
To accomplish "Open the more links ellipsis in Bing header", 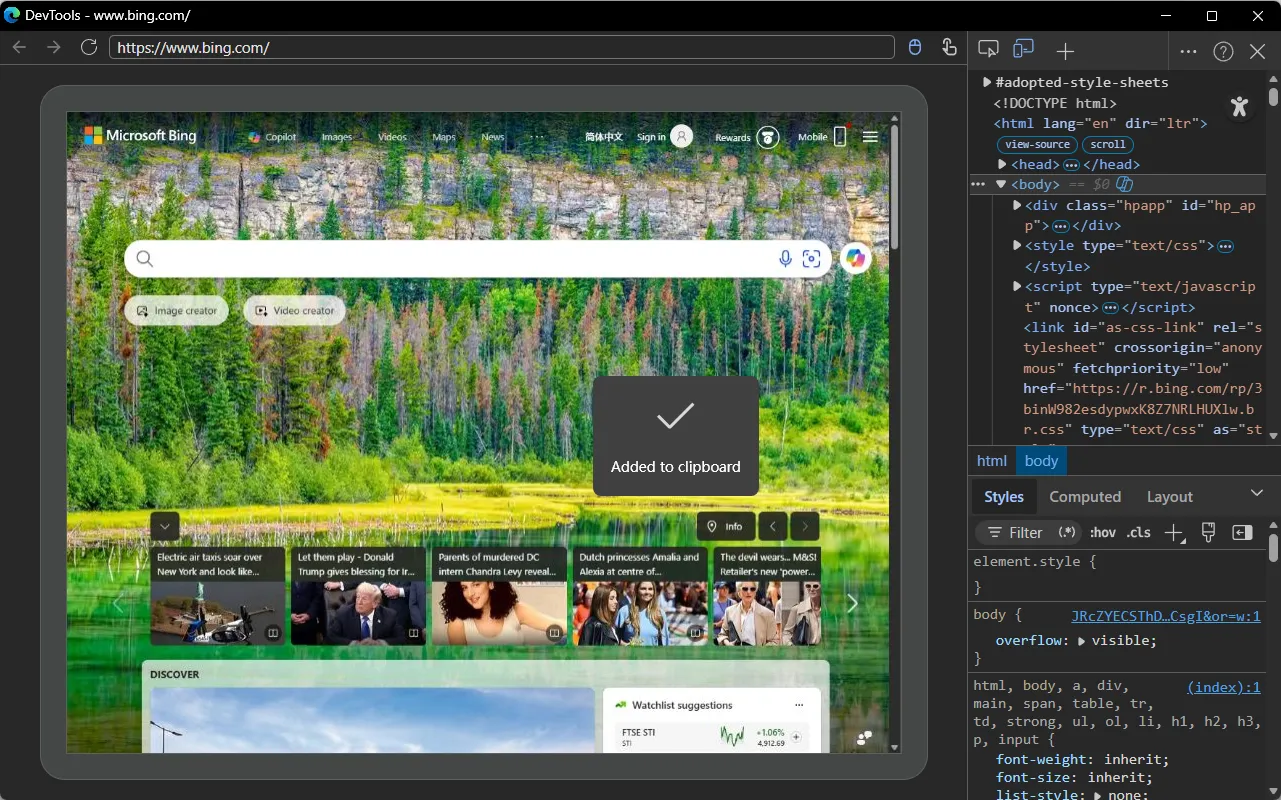I will (537, 137).
